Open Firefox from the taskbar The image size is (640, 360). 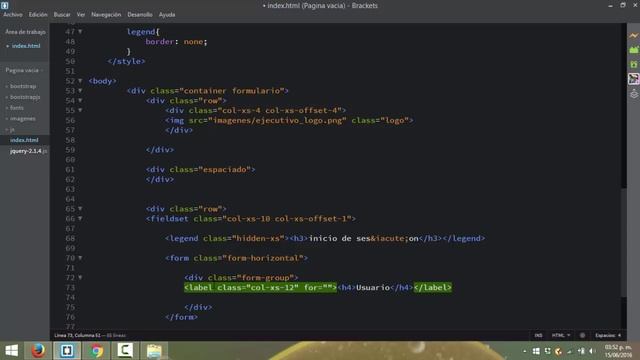[x=38, y=351]
